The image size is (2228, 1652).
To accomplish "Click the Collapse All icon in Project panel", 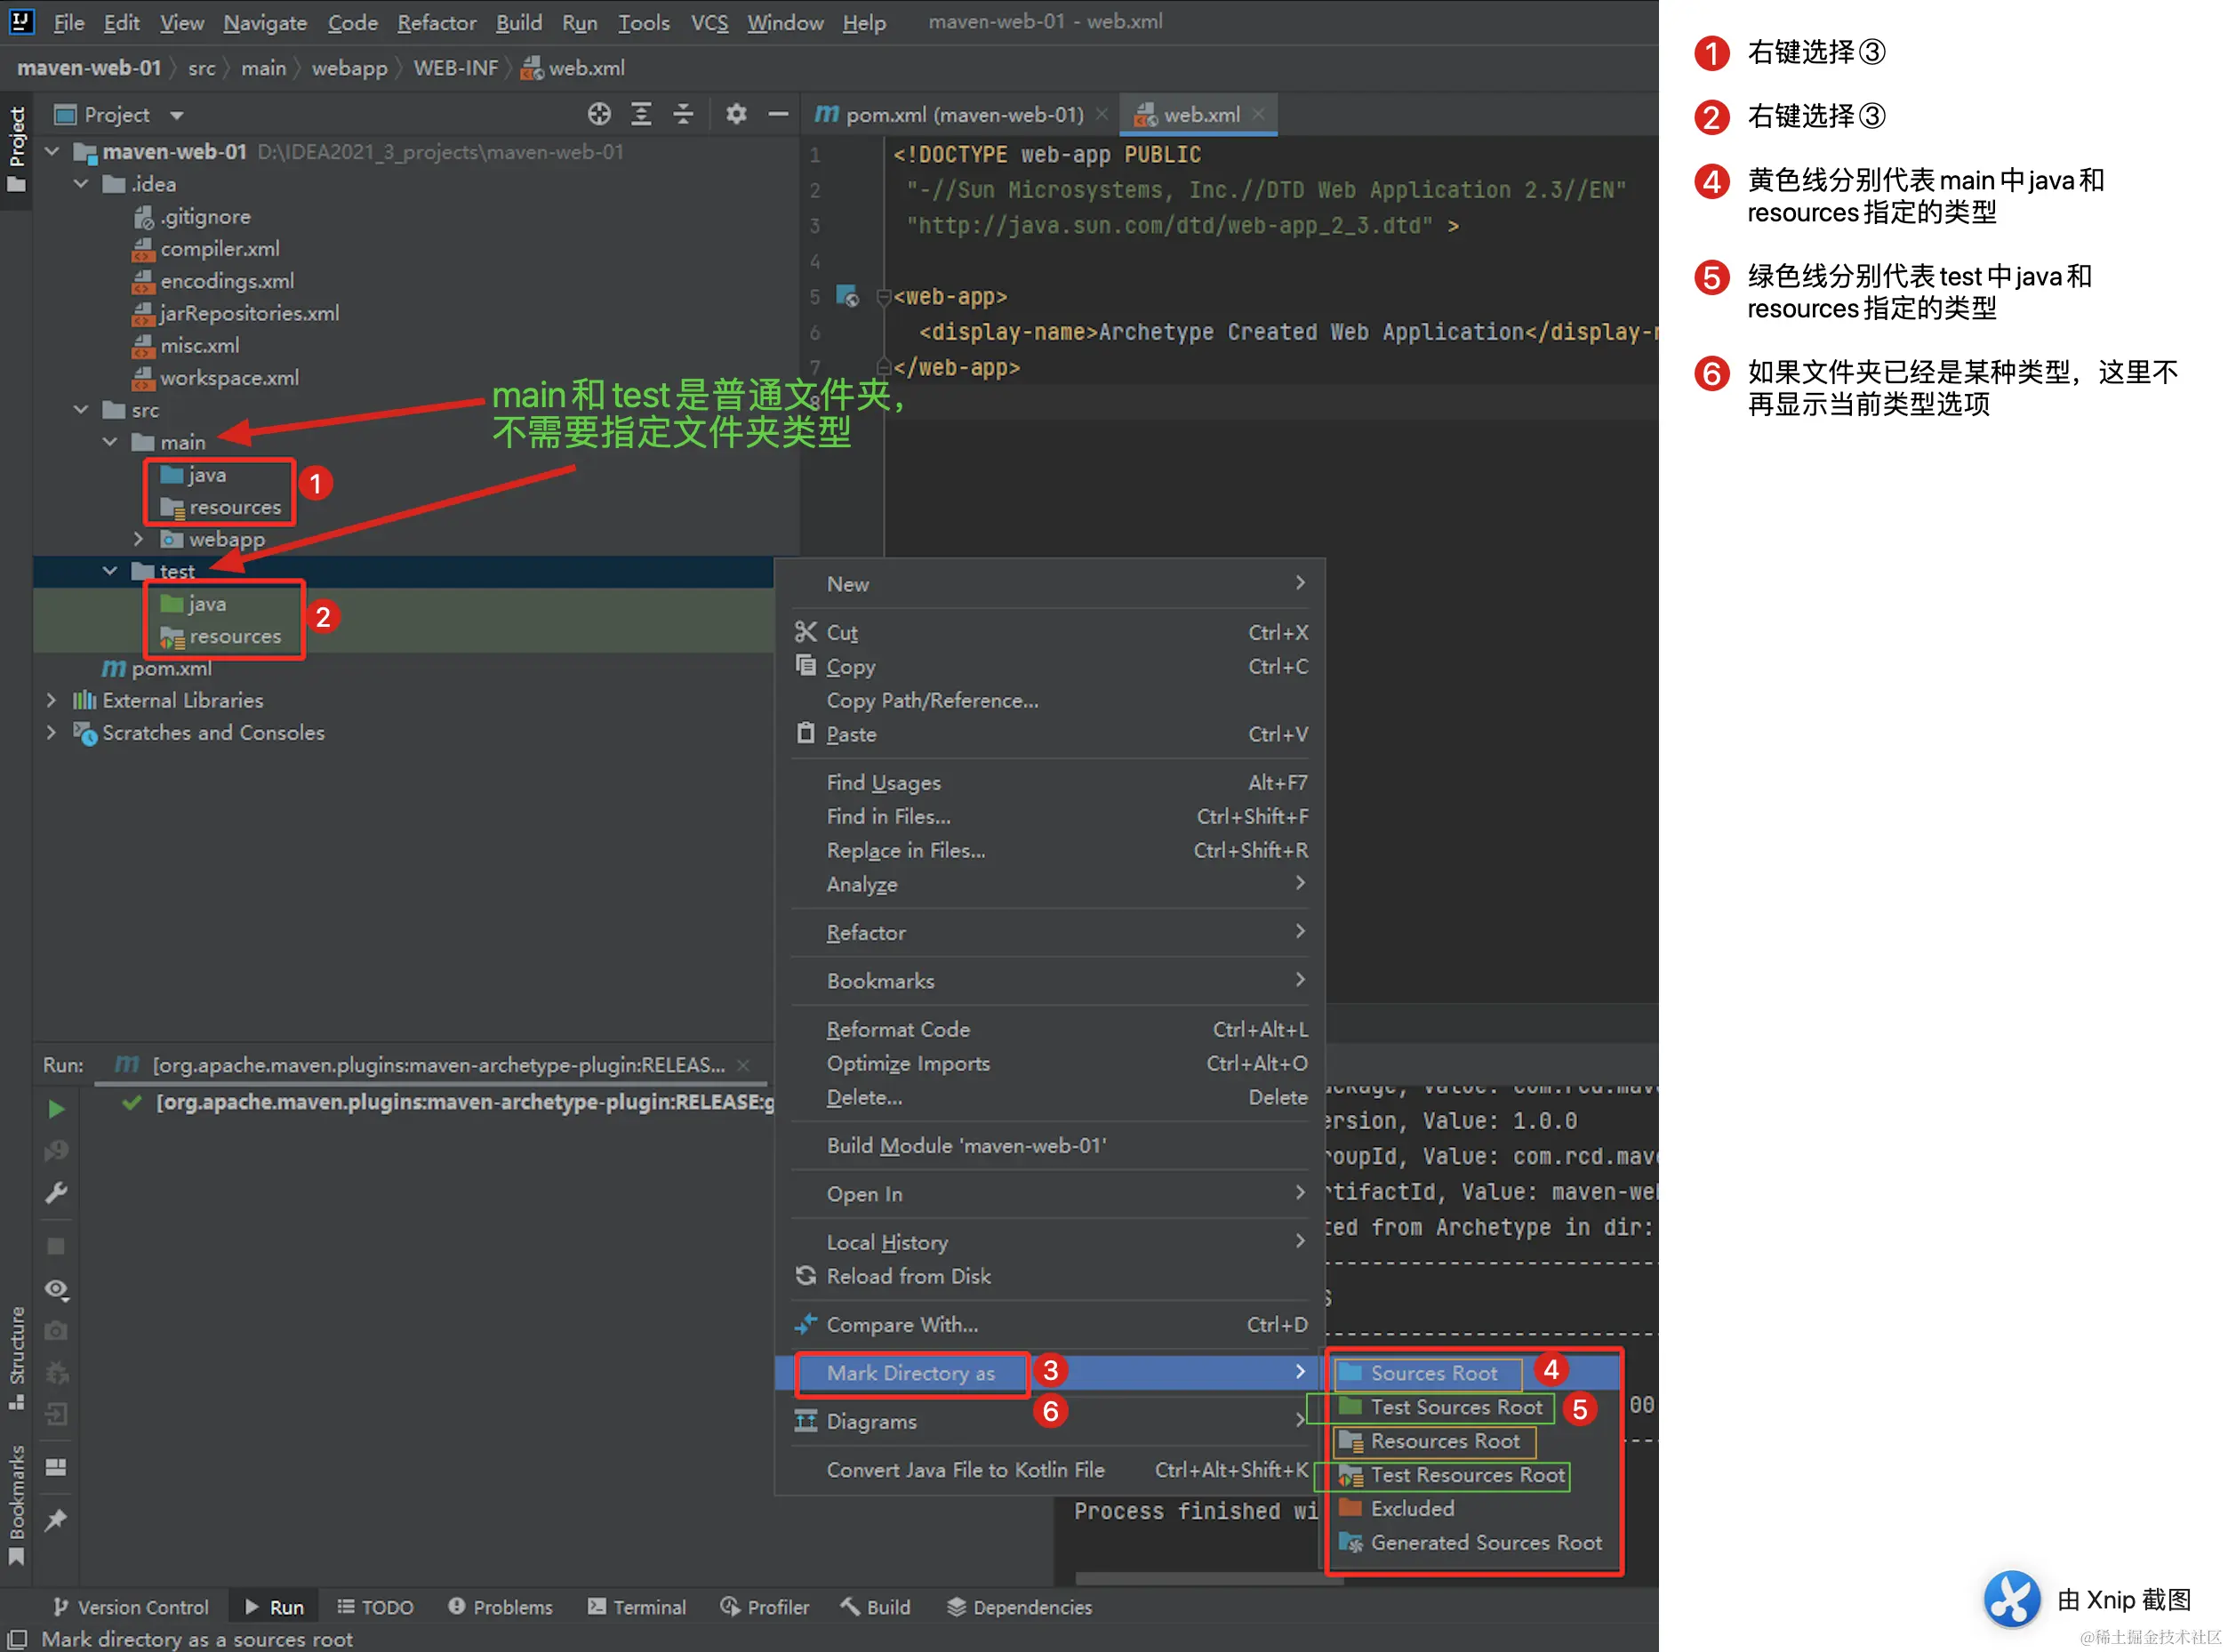I will (x=683, y=114).
